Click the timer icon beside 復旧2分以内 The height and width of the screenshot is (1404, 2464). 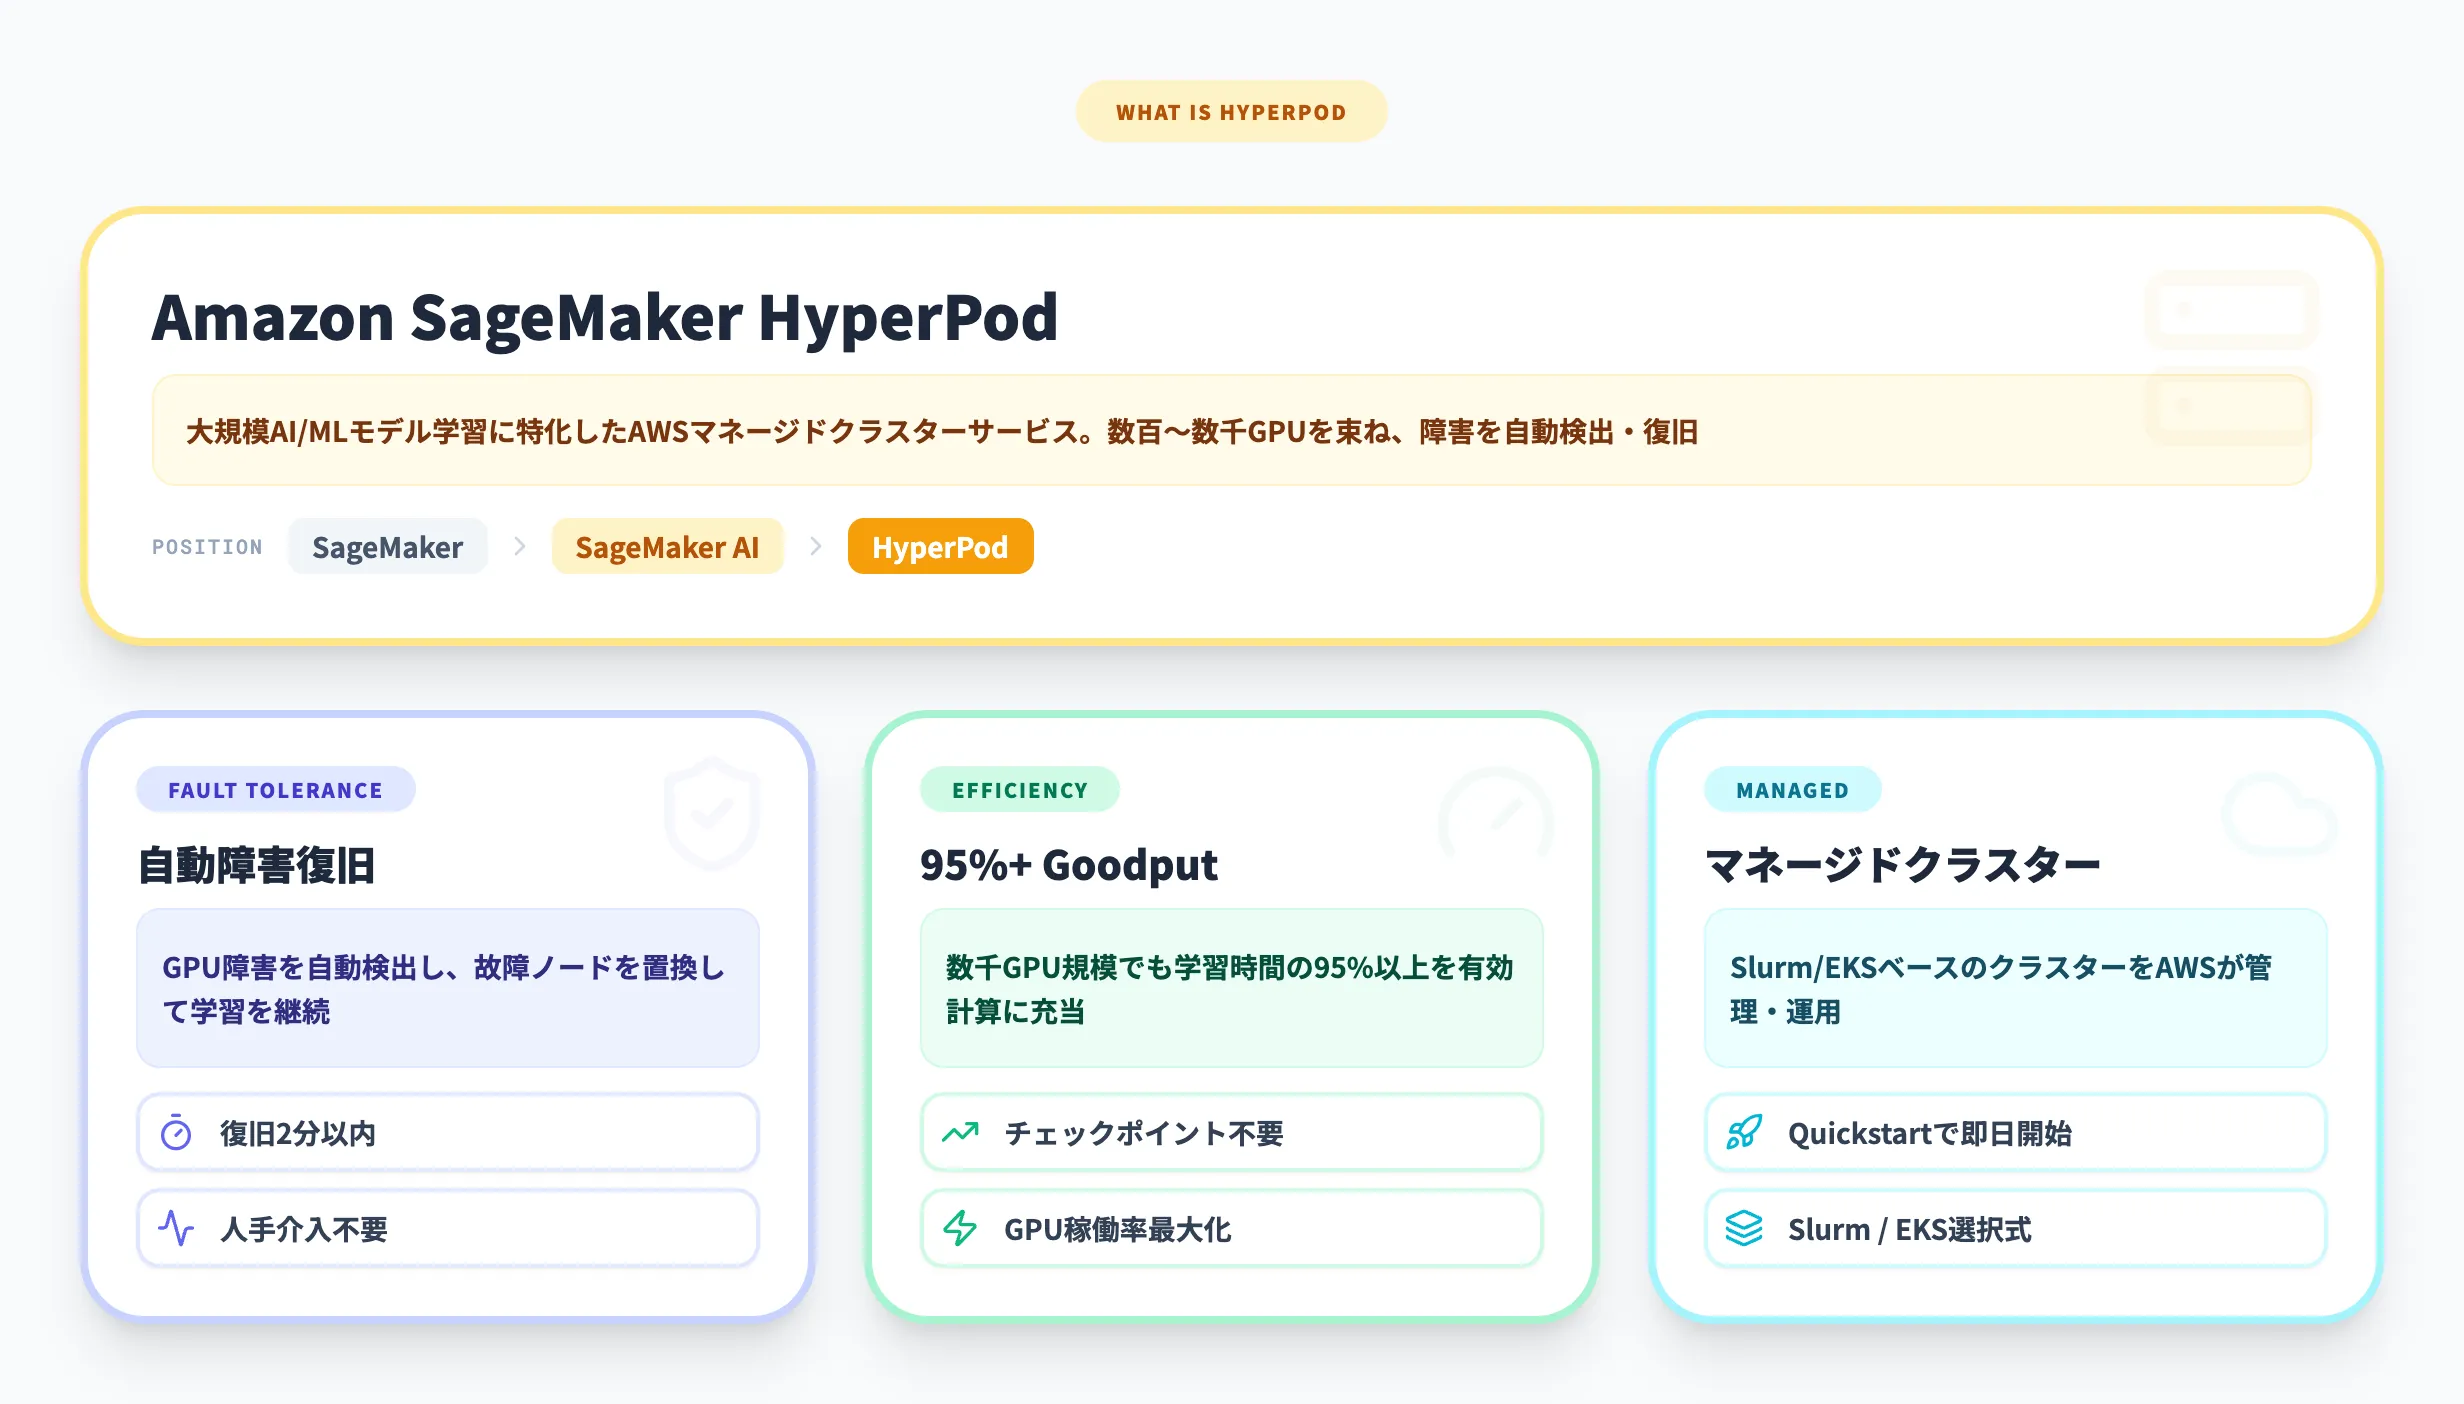(x=176, y=1132)
